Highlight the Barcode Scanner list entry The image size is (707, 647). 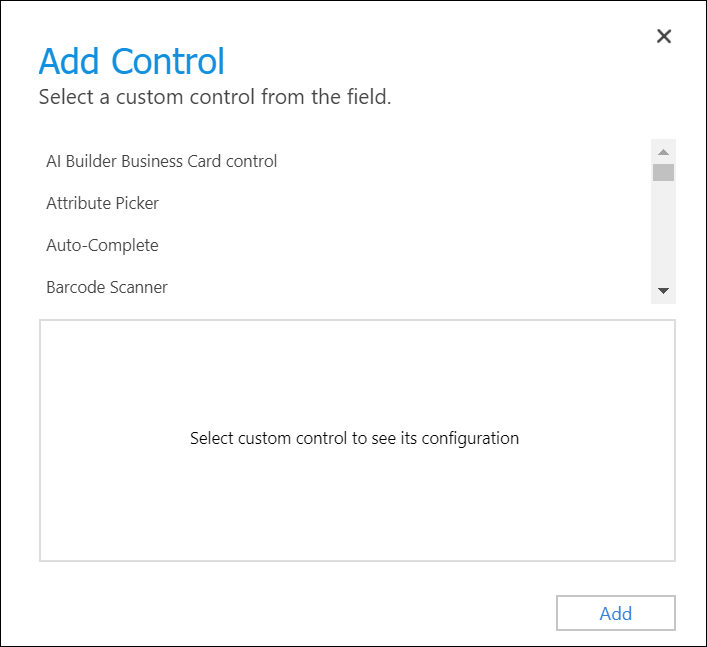pyautogui.click(x=345, y=287)
